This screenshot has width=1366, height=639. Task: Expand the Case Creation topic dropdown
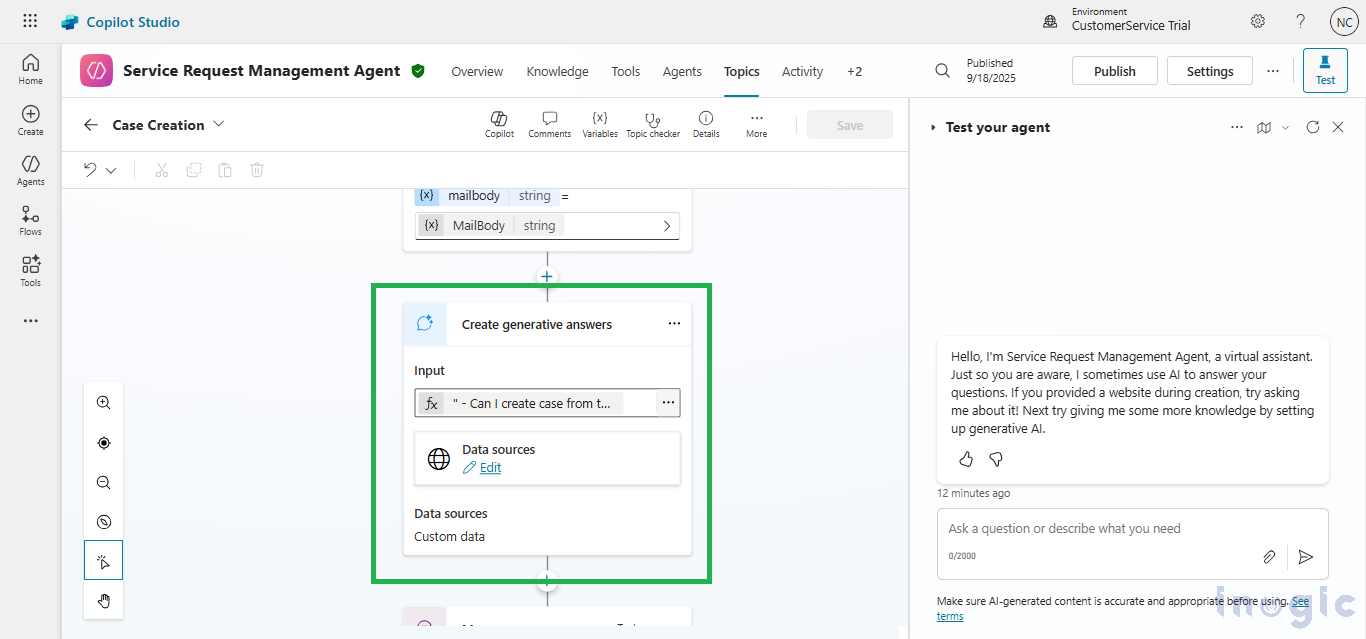pyautogui.click(x=219, y=124)
